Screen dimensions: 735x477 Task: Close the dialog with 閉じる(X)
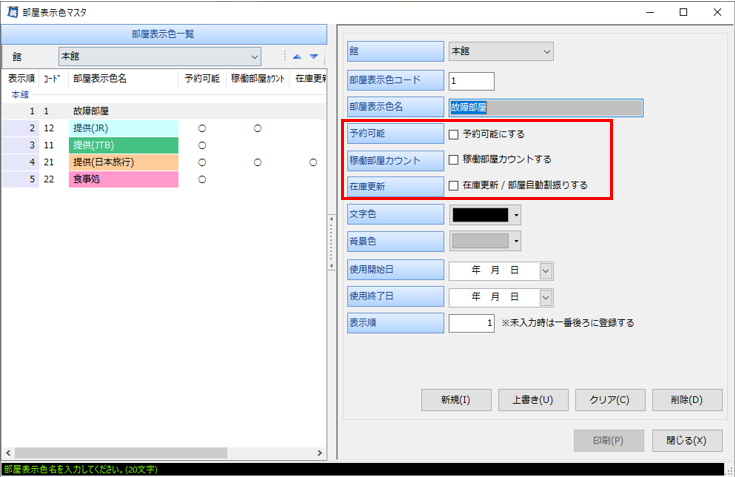[686, 440]
